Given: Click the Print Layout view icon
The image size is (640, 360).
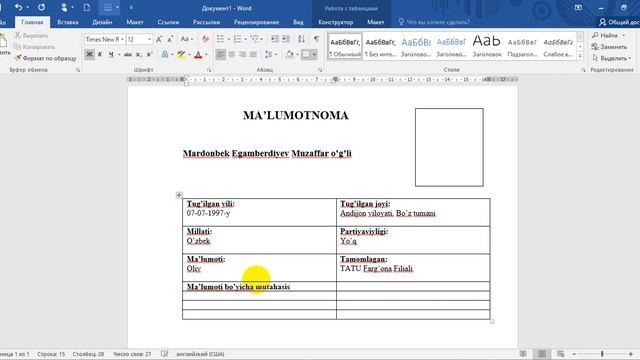Looking at the screenshot, I should click(x=542, y=354).
